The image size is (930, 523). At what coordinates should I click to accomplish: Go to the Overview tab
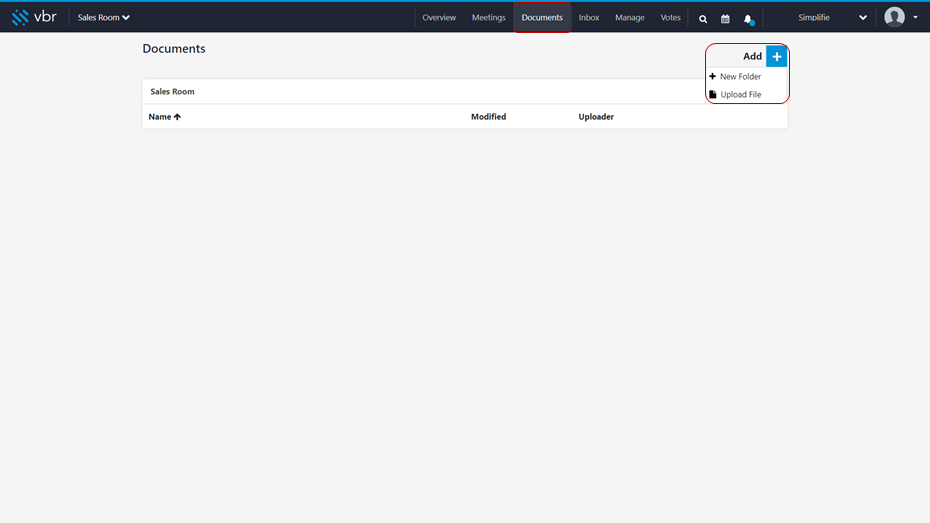(439, 17)
